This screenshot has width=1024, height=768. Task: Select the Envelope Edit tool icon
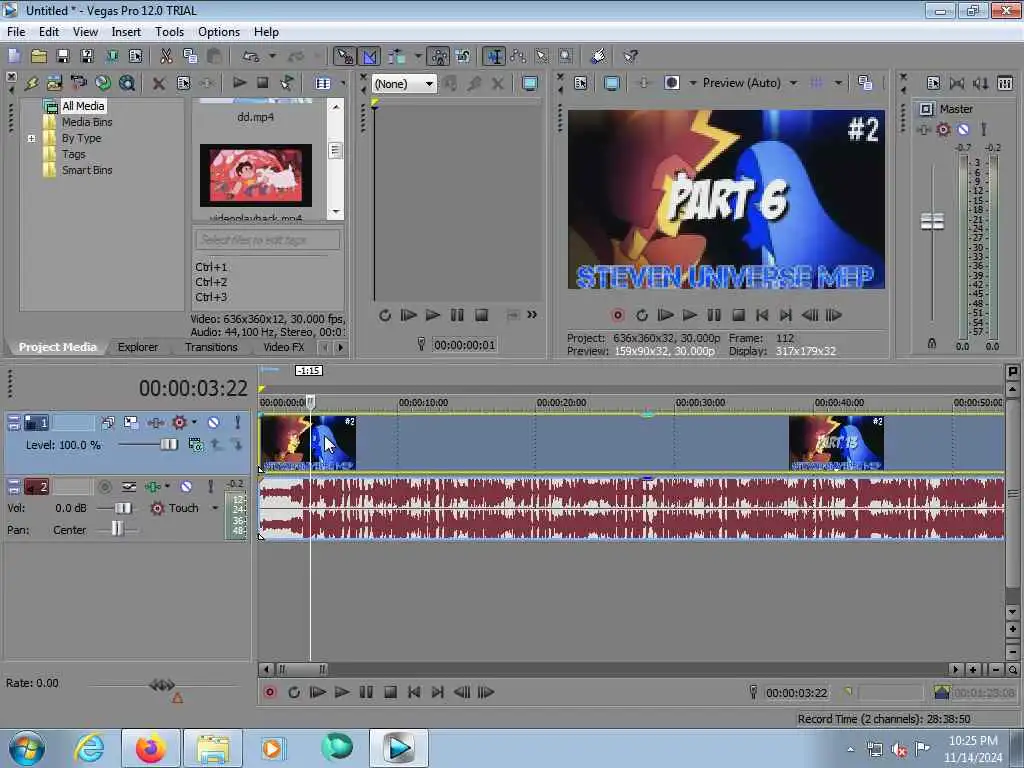click(519, 57)
